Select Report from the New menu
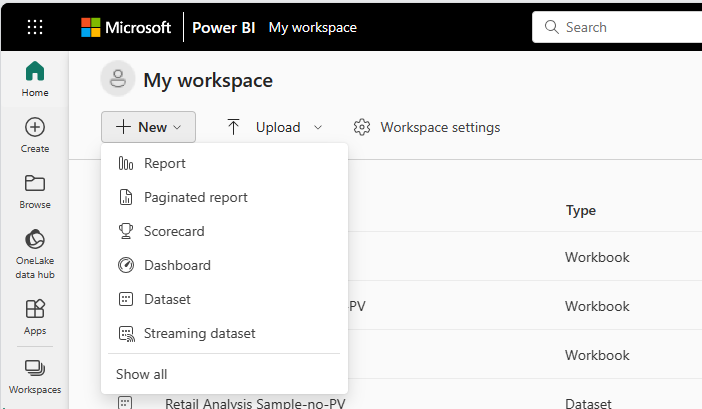Screen dimensions: 702x409 [x=165, y=163]
